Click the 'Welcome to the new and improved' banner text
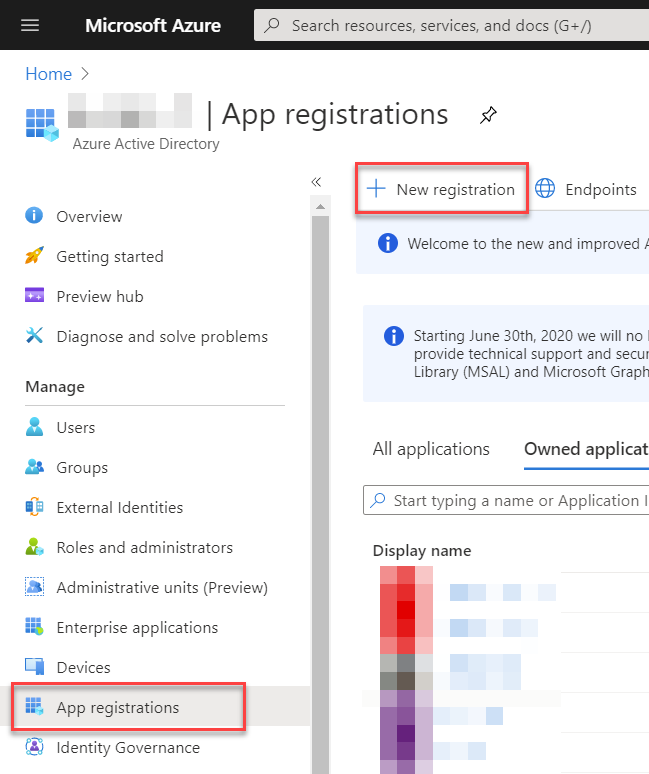The width and height of the screenshot is (649, 774). [528, 244]
